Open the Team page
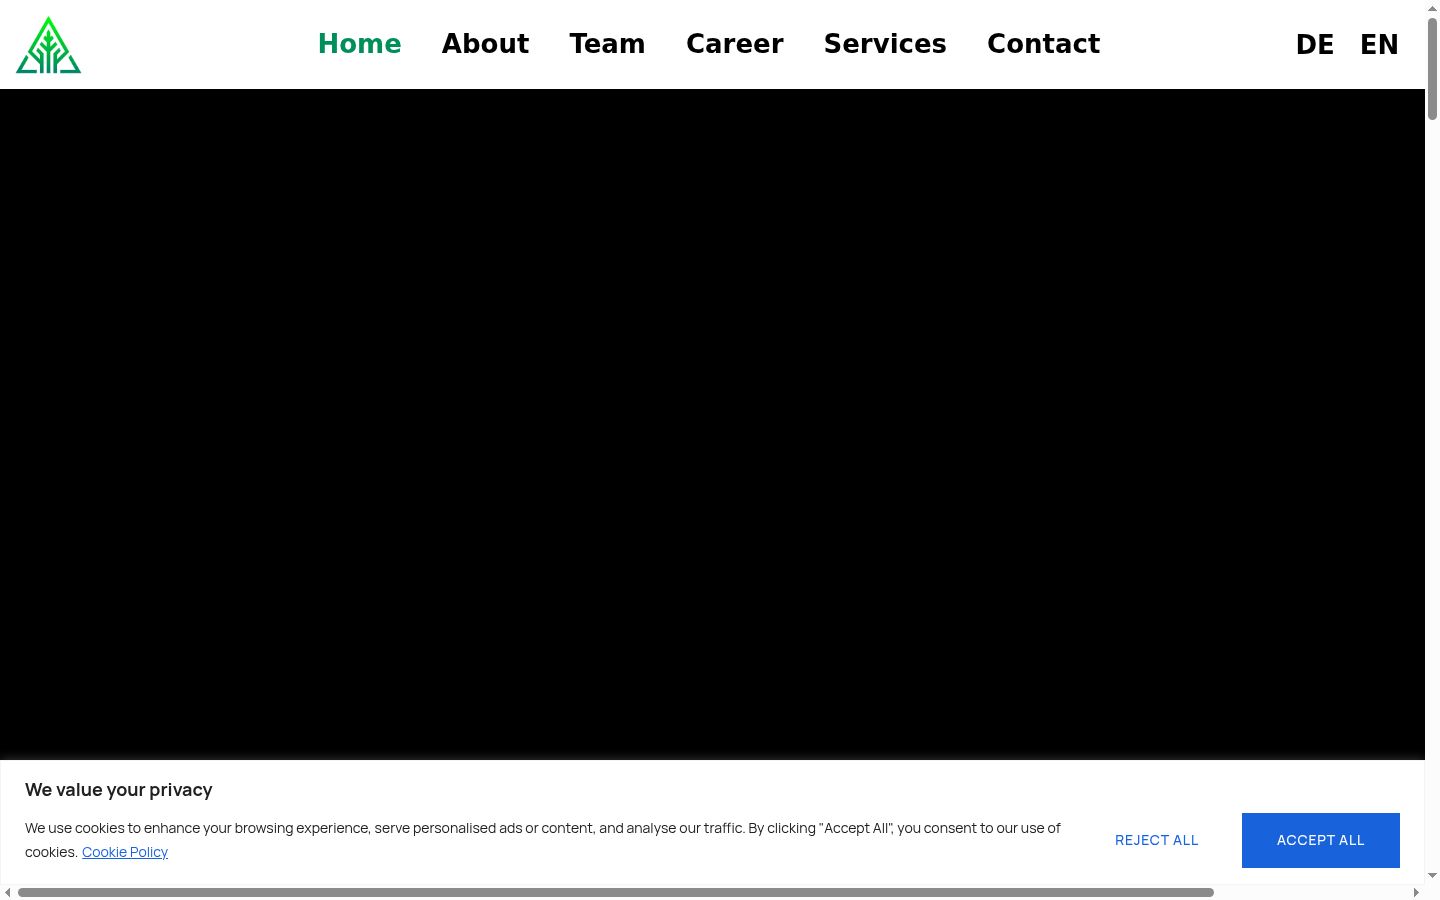This screenshot has height=900, width=1440. pos(607,44)
